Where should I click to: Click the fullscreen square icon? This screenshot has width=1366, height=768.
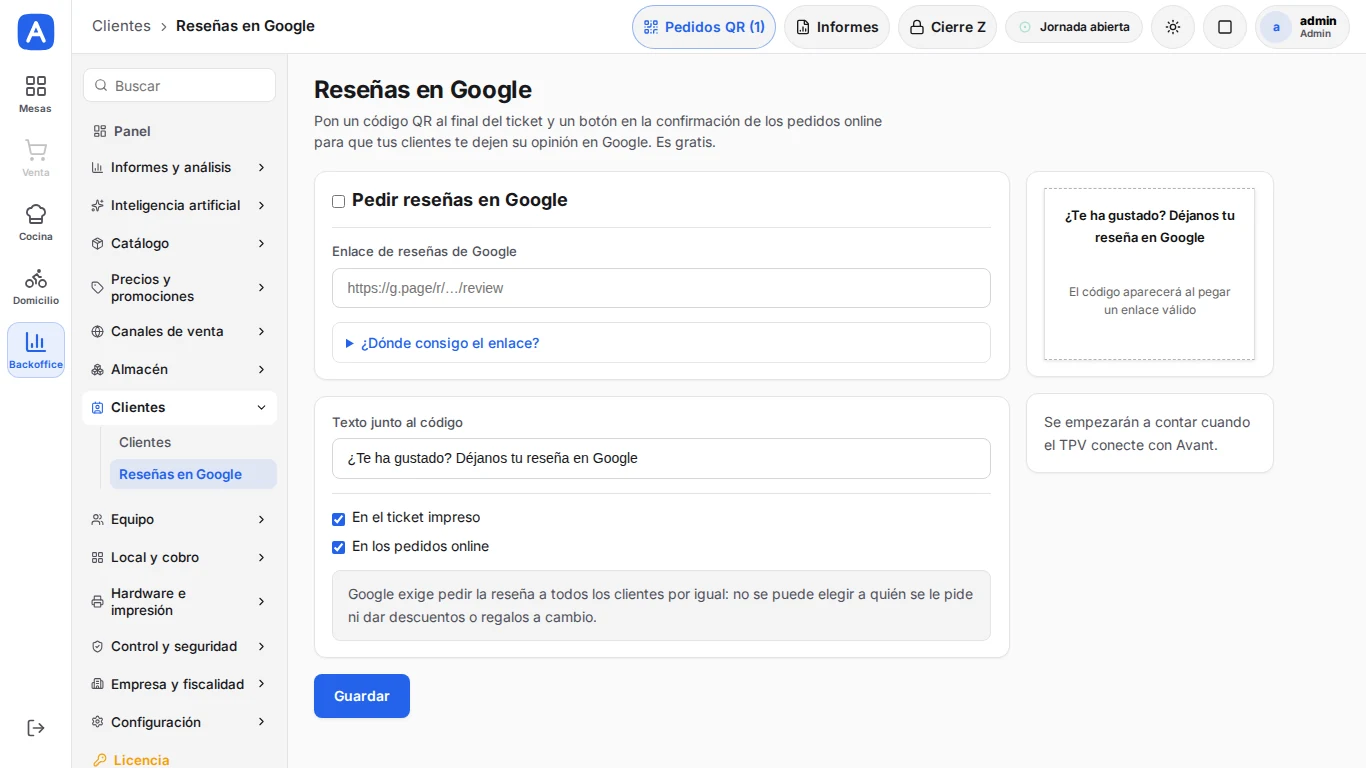pyautogui.click(x=1225, y=27)
